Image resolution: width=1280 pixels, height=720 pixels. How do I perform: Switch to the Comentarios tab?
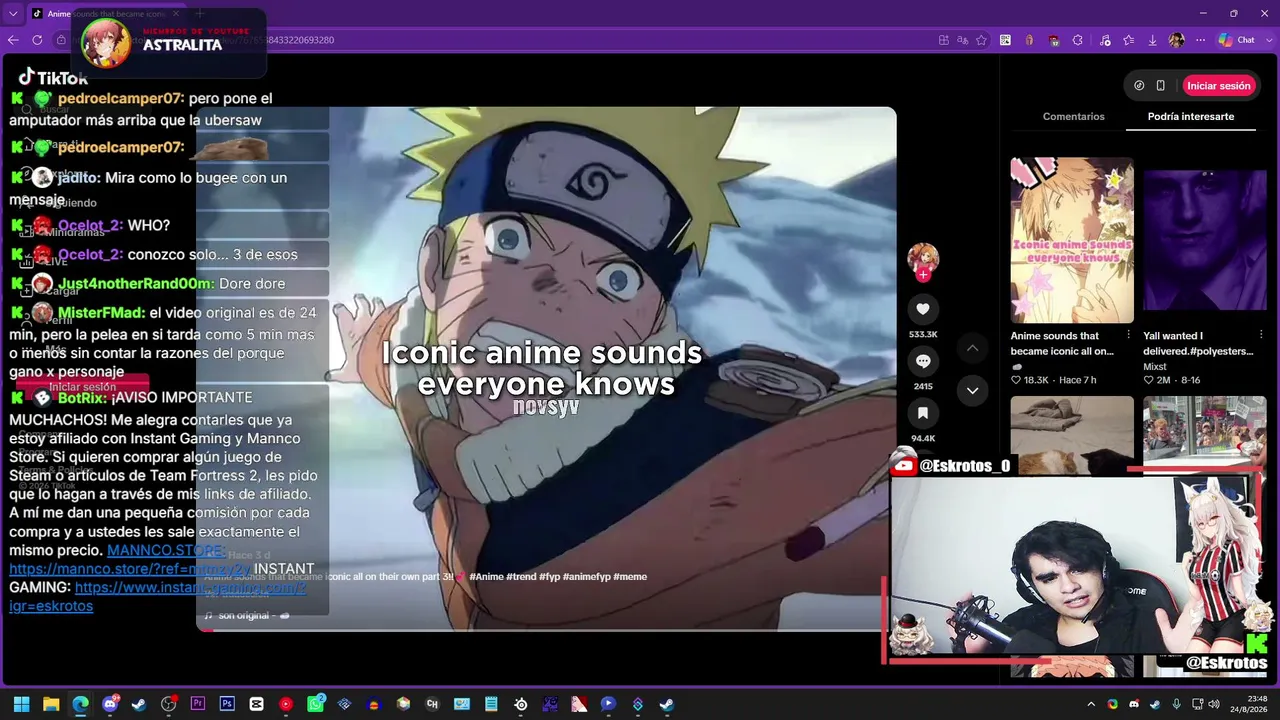(x=1073, y=117)
